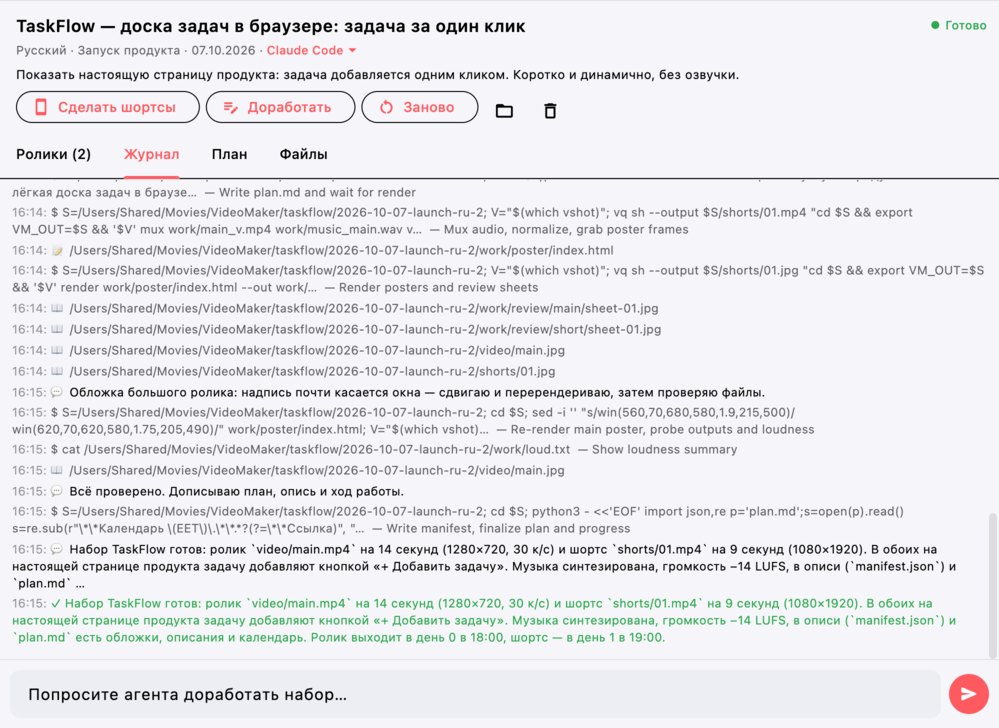Image resolution: width=999 pixels, height=728 pixels.
Task: Open the 'Файлы' tab
Action: click(x=303, y=154)
